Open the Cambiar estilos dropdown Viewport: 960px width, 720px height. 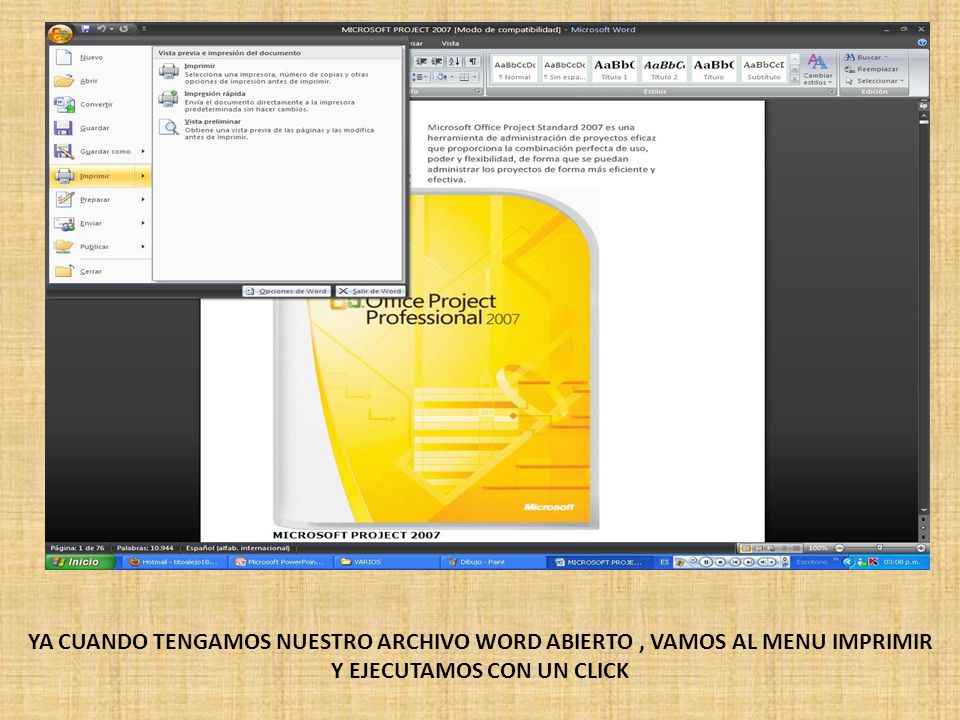click(817, 69)
